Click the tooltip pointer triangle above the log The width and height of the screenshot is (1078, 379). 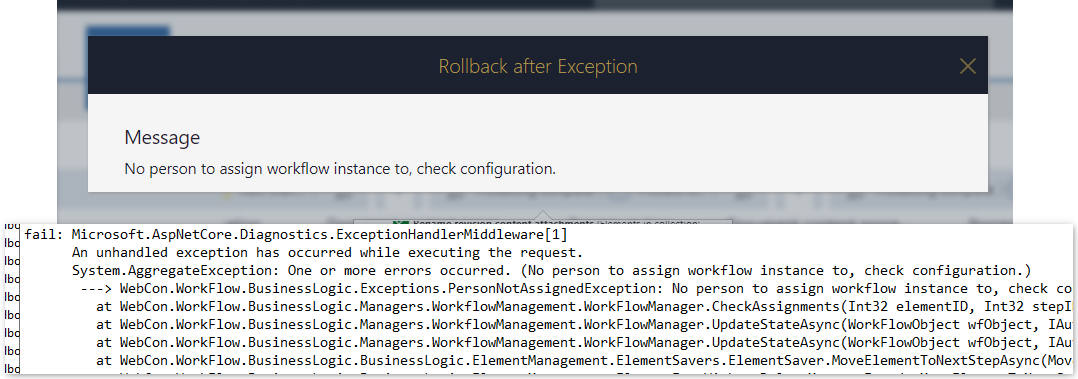[x=542, y=217]
